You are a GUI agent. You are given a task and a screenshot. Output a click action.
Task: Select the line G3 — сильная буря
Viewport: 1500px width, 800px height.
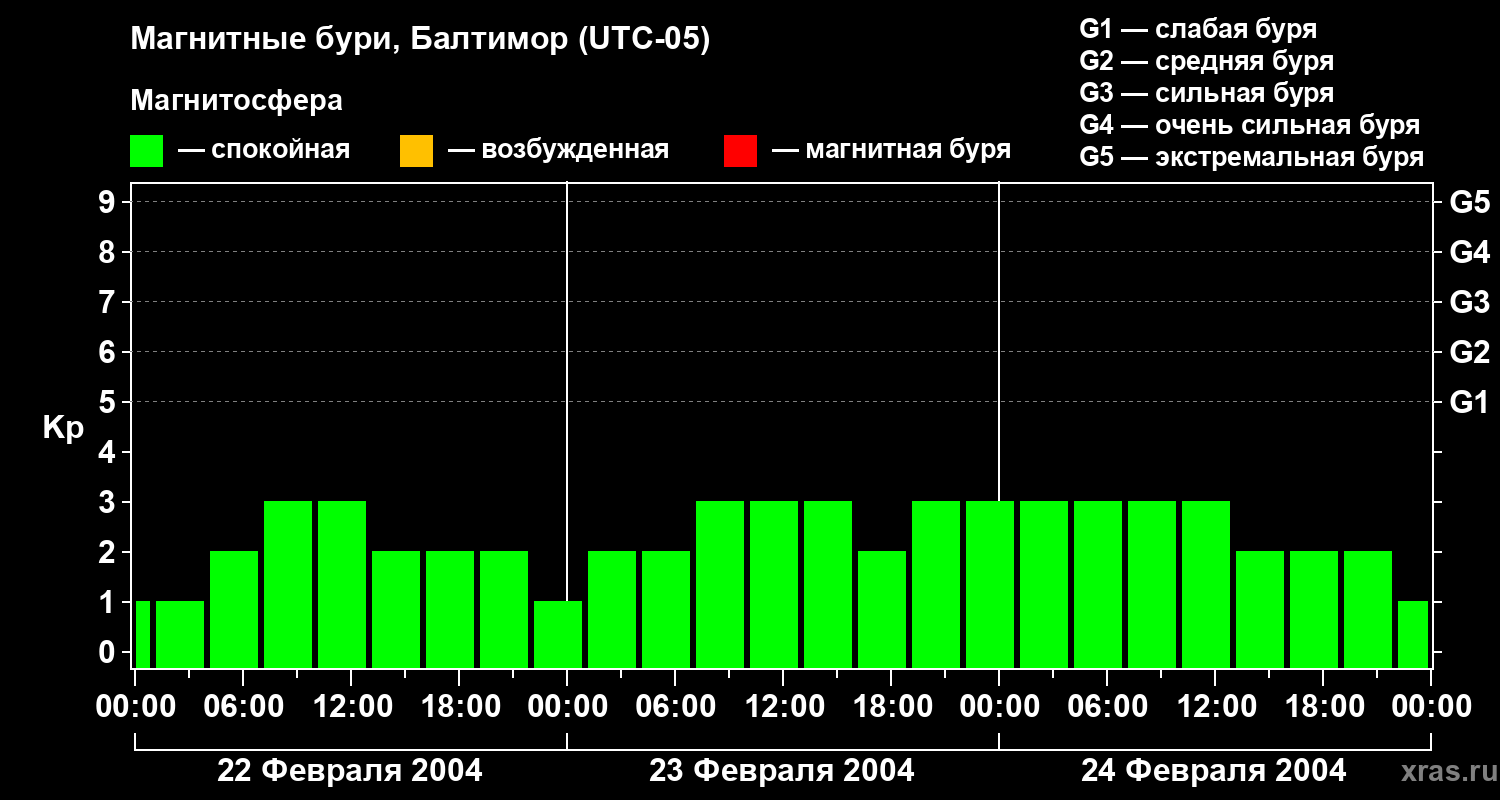pyautogui.click(x=1207, y=93)
